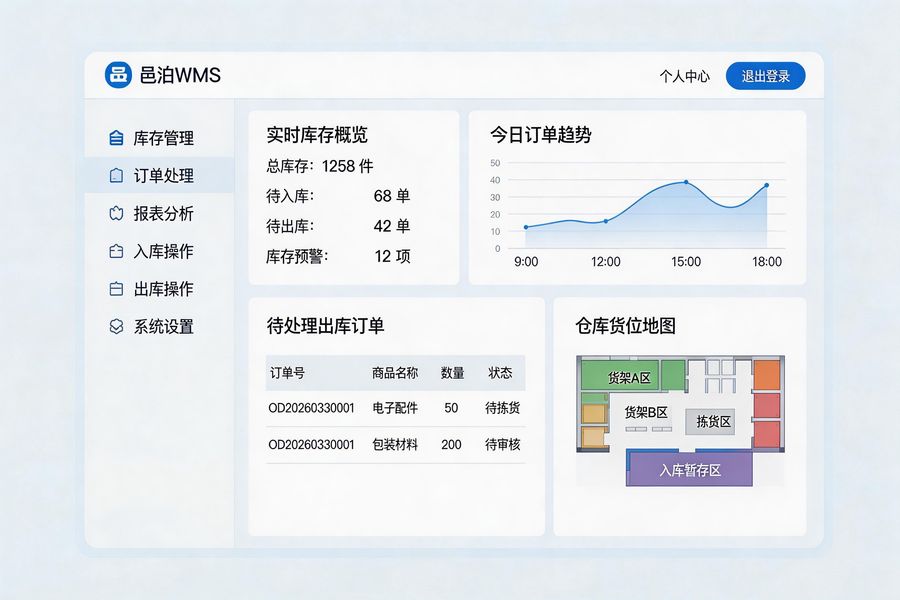900x600 pixels.
Task: Open 入库操作 from the sidebar
Action: tap(160, 251)
